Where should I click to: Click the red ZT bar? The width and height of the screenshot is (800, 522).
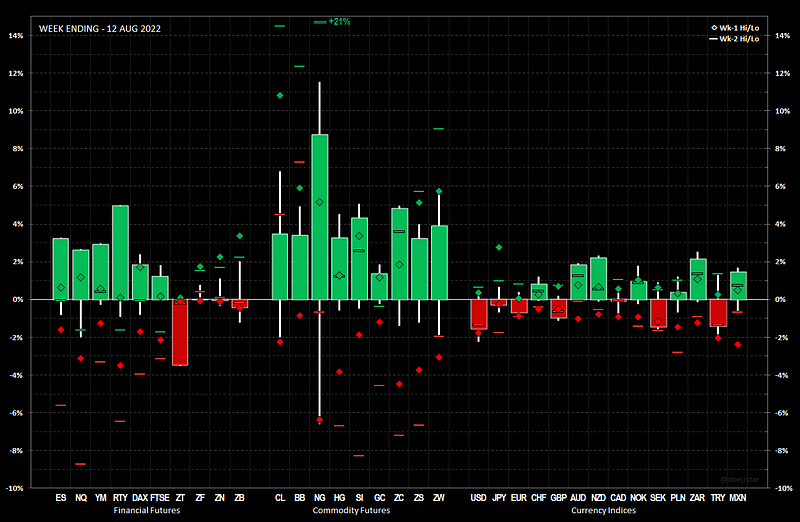click(x=180, y=332)
